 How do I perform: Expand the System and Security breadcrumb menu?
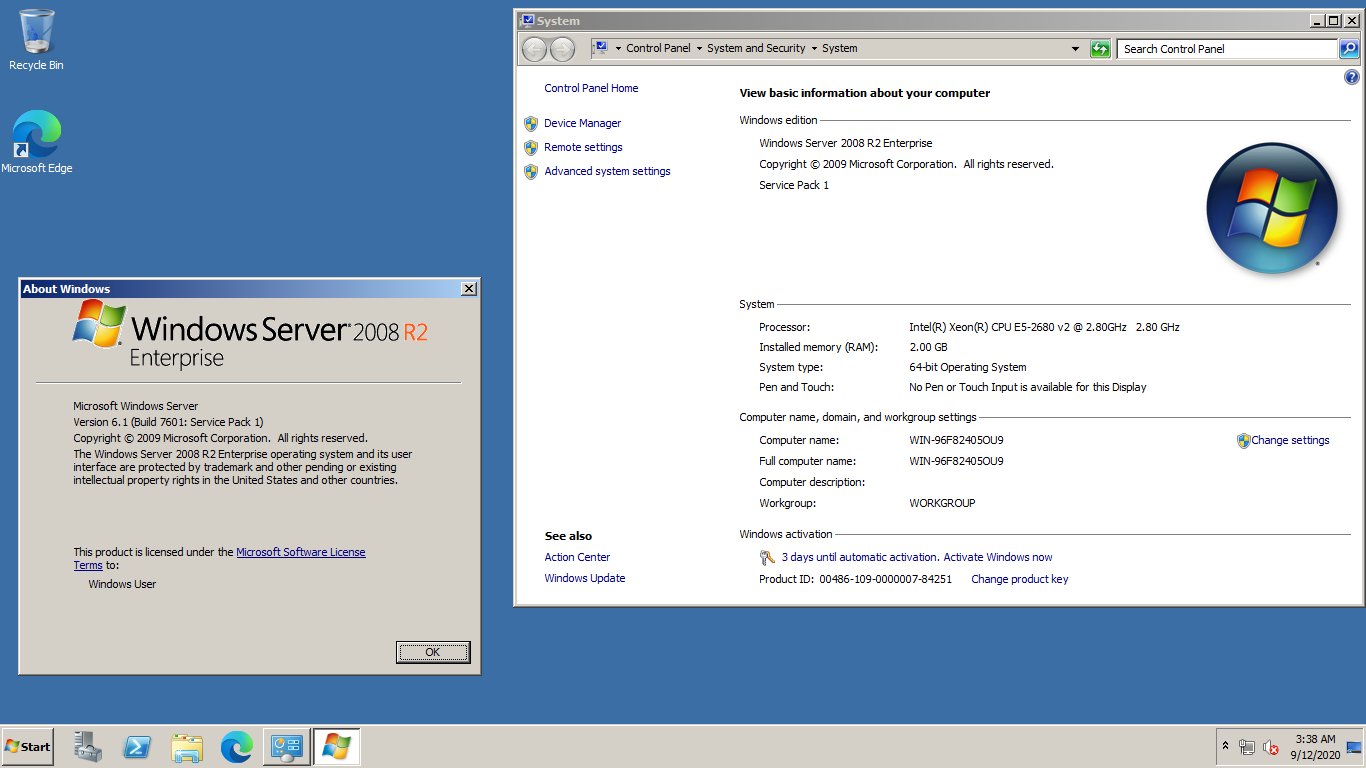pyautogui.click(x=812, y=48)
